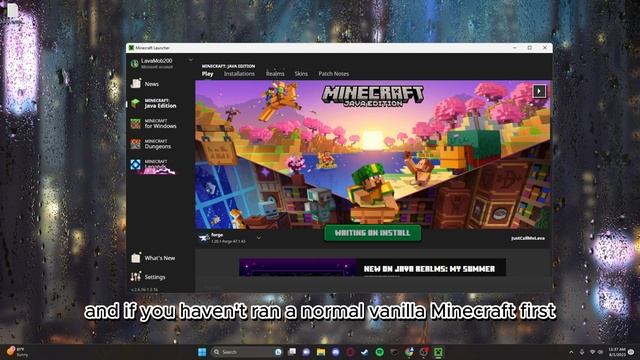640x360 pixels.
Task: Switch to the Skins tab
Action: 301,74
